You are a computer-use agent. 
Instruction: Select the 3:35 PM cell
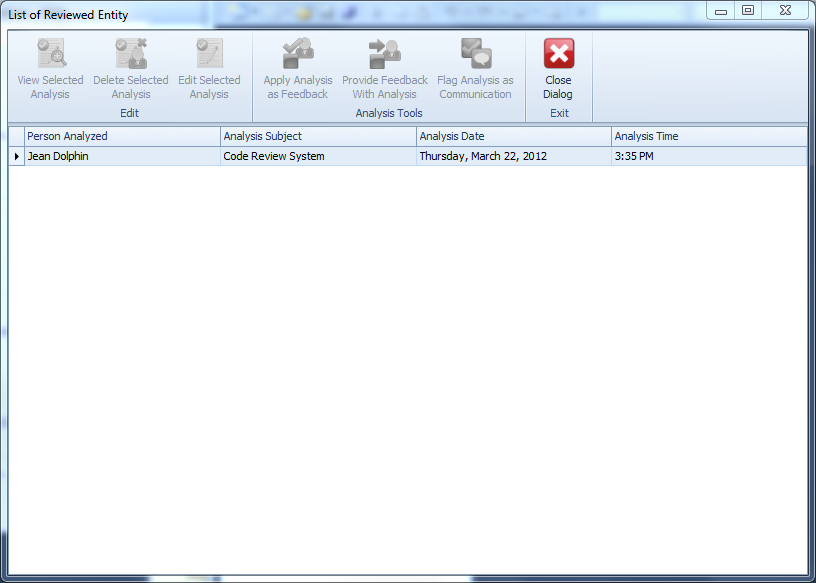(x=709, y=156)
